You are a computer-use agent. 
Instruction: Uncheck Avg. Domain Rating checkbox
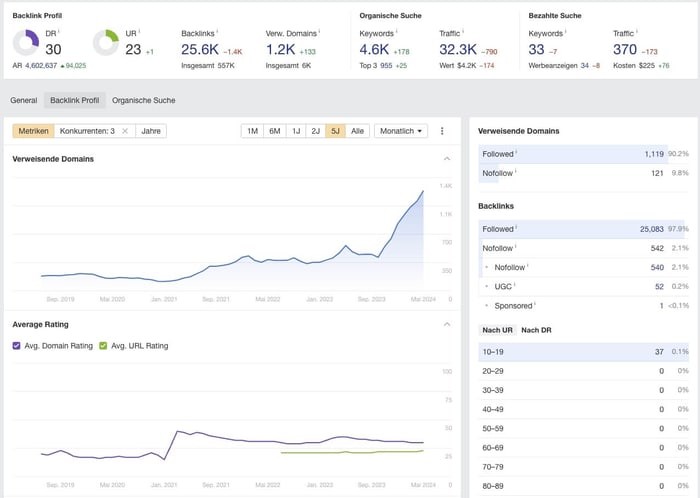tap(17, 346)
